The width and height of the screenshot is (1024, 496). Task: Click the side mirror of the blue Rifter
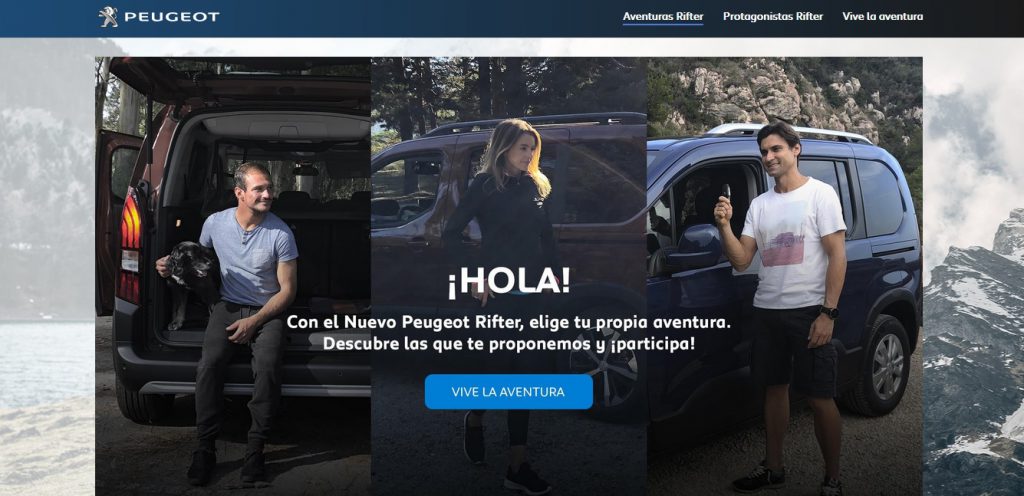click(693, 247)
